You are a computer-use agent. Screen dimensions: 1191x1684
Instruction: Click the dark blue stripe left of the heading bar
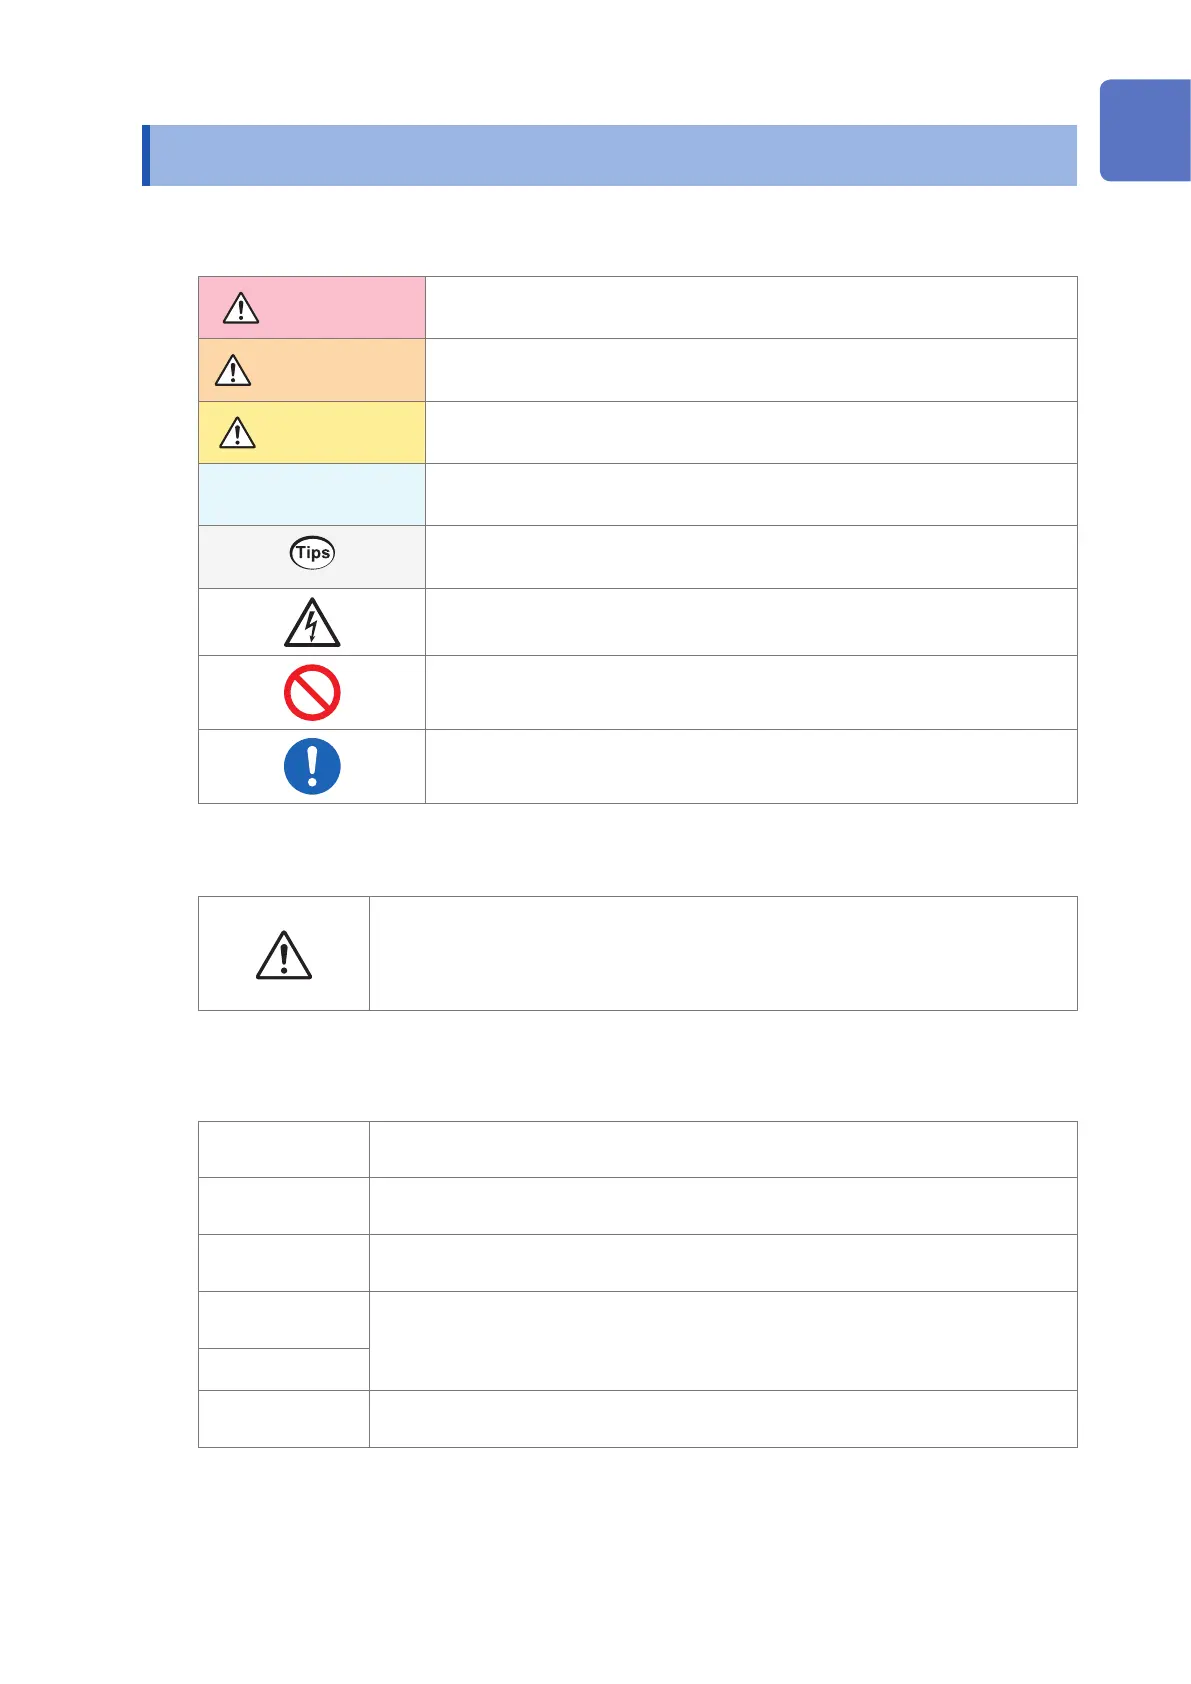point(146,155)
